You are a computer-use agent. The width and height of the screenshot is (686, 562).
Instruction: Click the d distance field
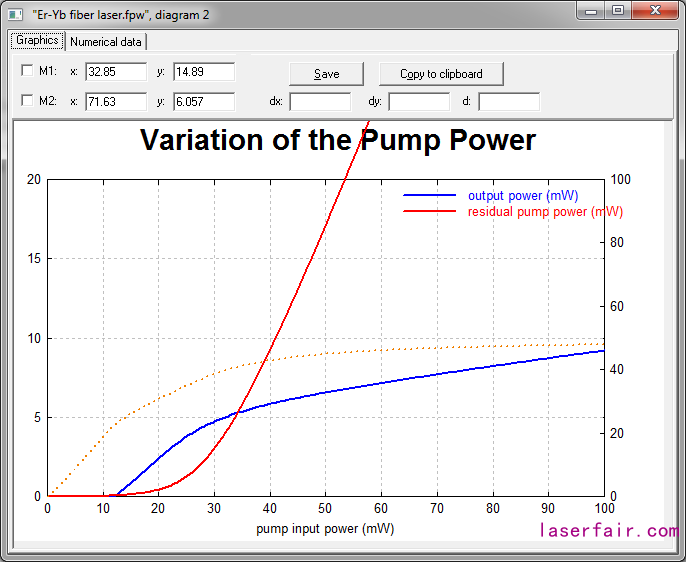coord(509,102)
